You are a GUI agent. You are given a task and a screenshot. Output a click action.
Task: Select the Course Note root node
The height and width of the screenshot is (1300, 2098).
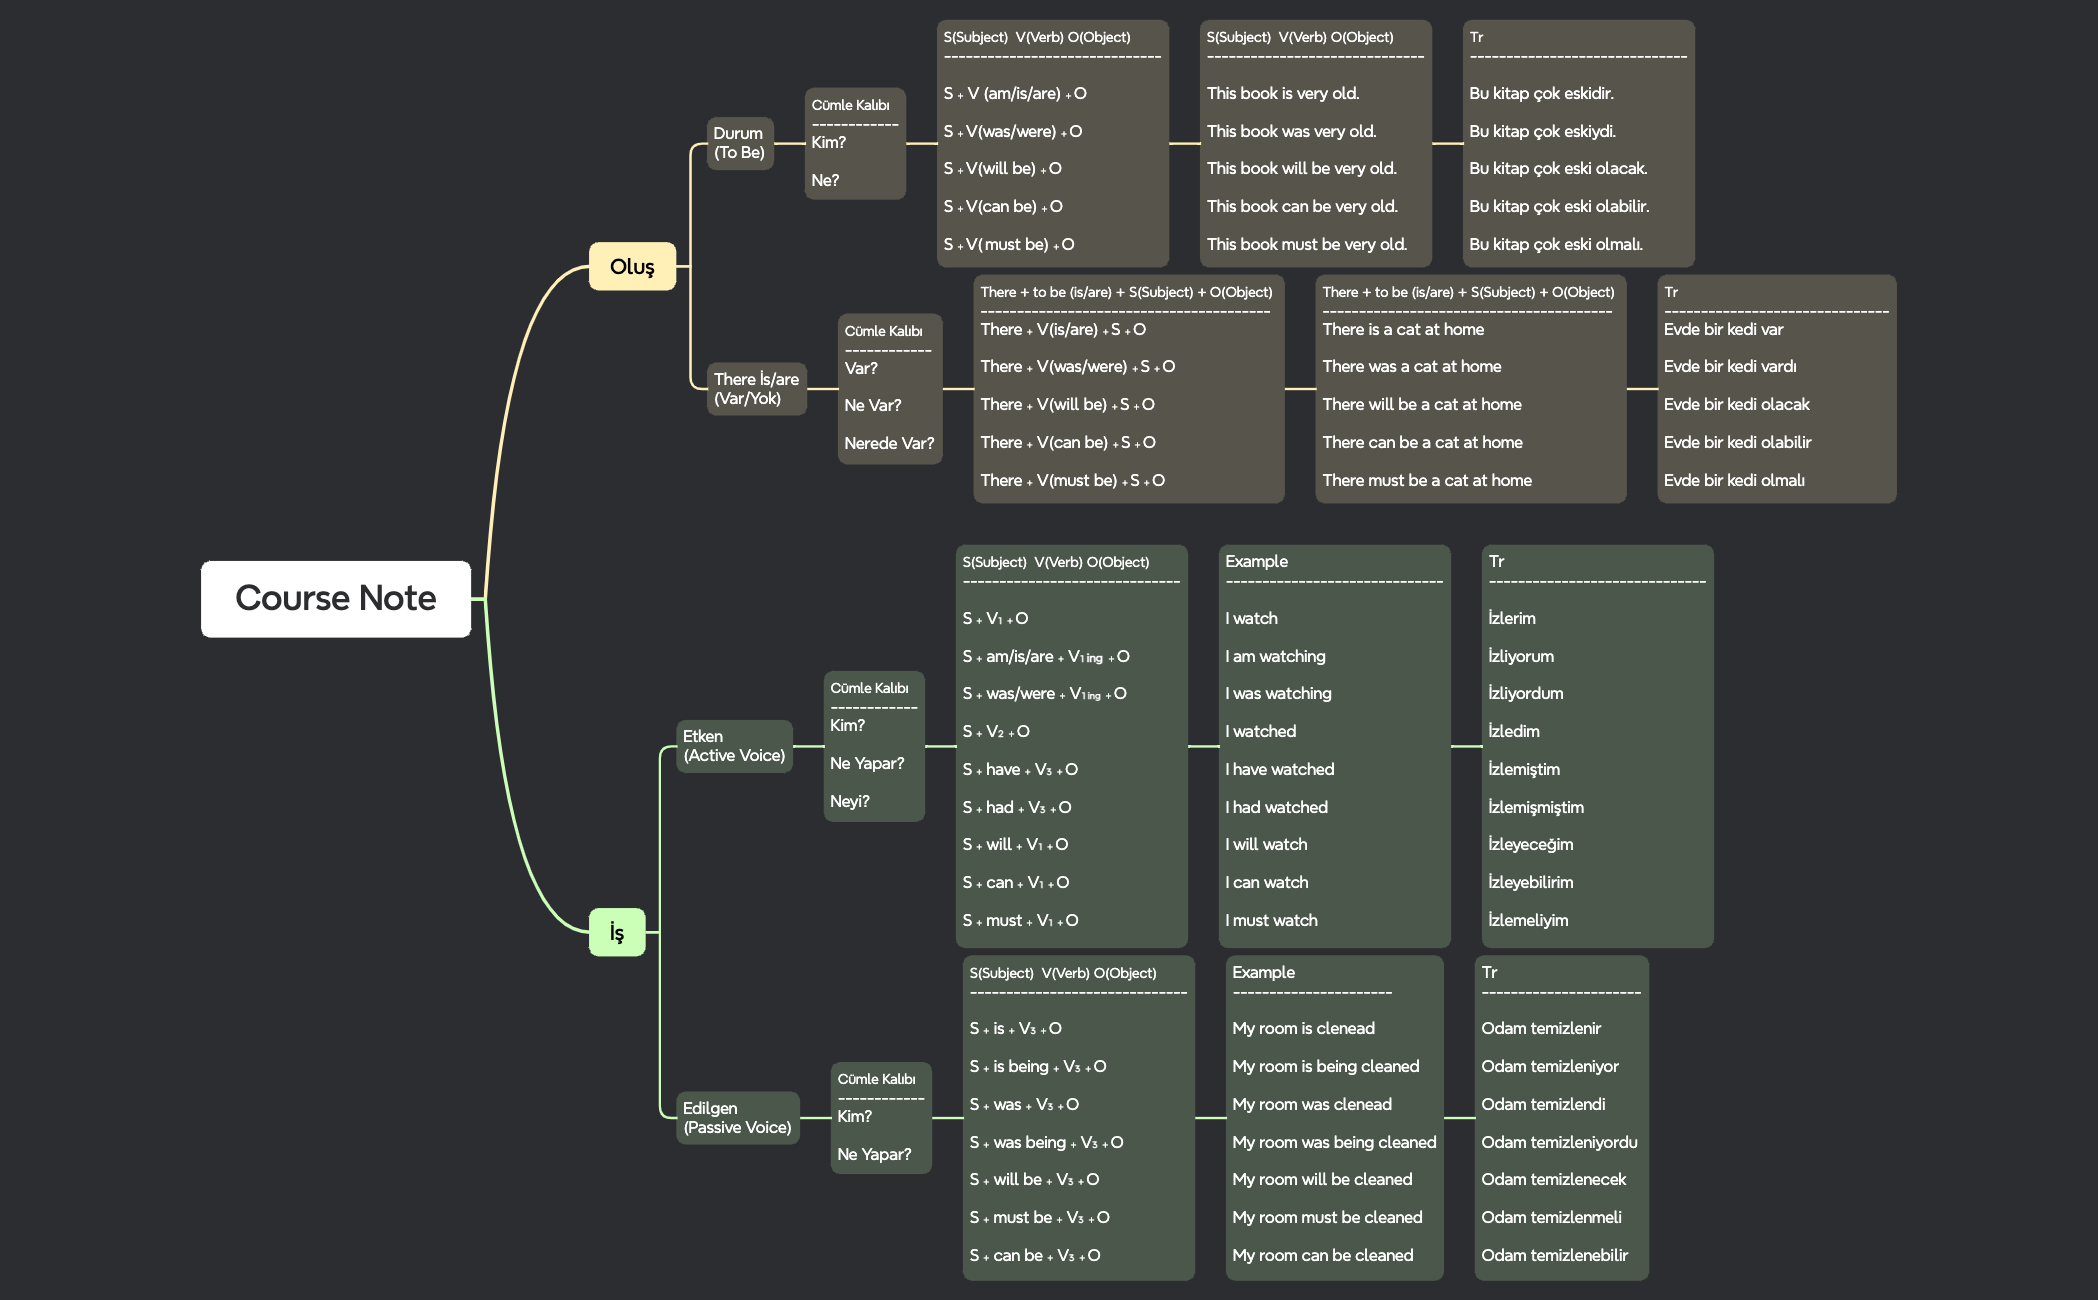coord(335,598)
